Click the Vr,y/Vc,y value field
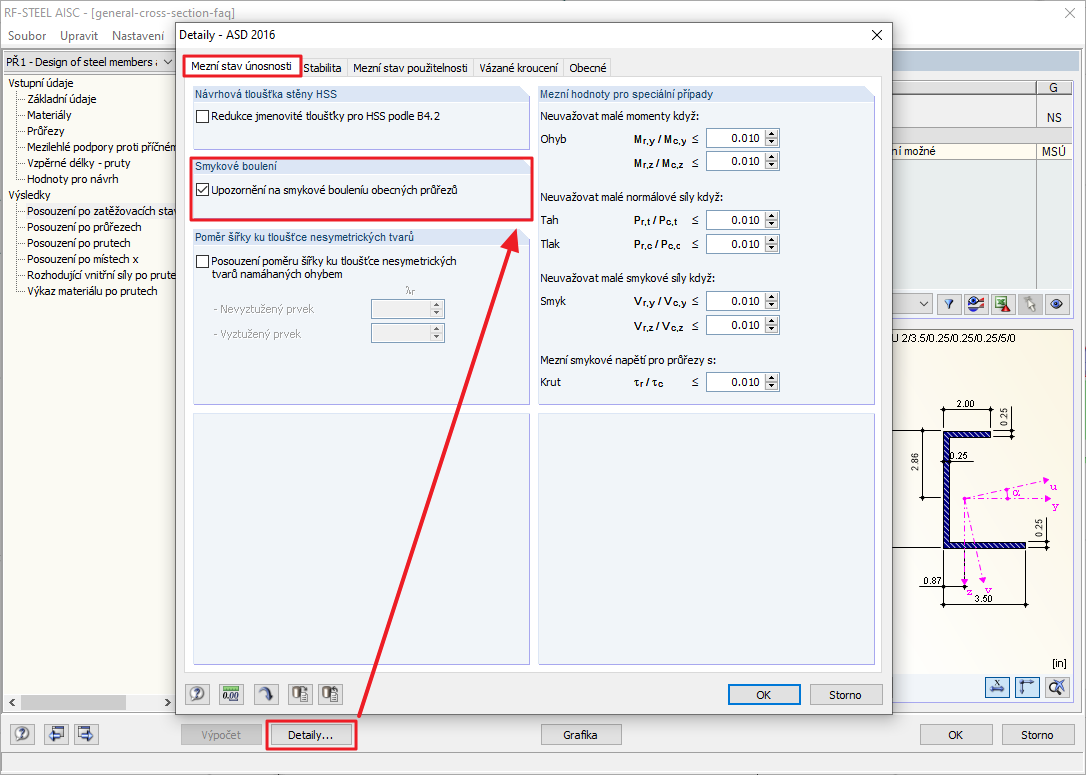Image resolution: width=1086 pixels, height=775 pixels. coord(736,301)
